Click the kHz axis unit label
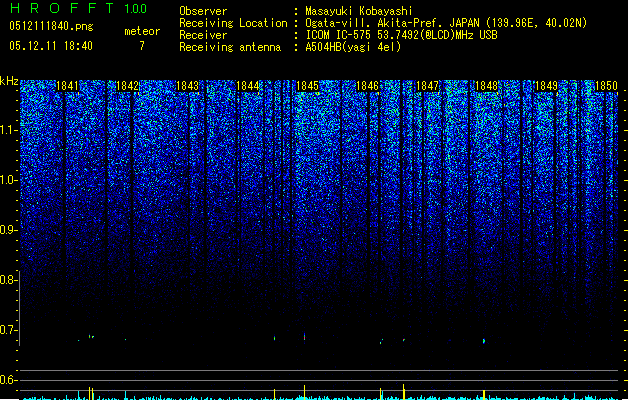The height and width of the screenshot is (400, 629). [9, 81]
